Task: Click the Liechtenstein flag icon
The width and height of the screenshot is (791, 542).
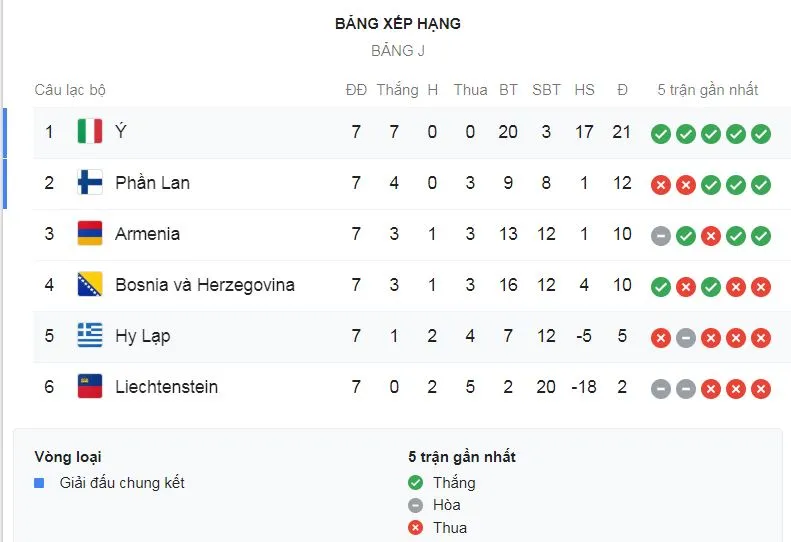Action: point(90,387)
